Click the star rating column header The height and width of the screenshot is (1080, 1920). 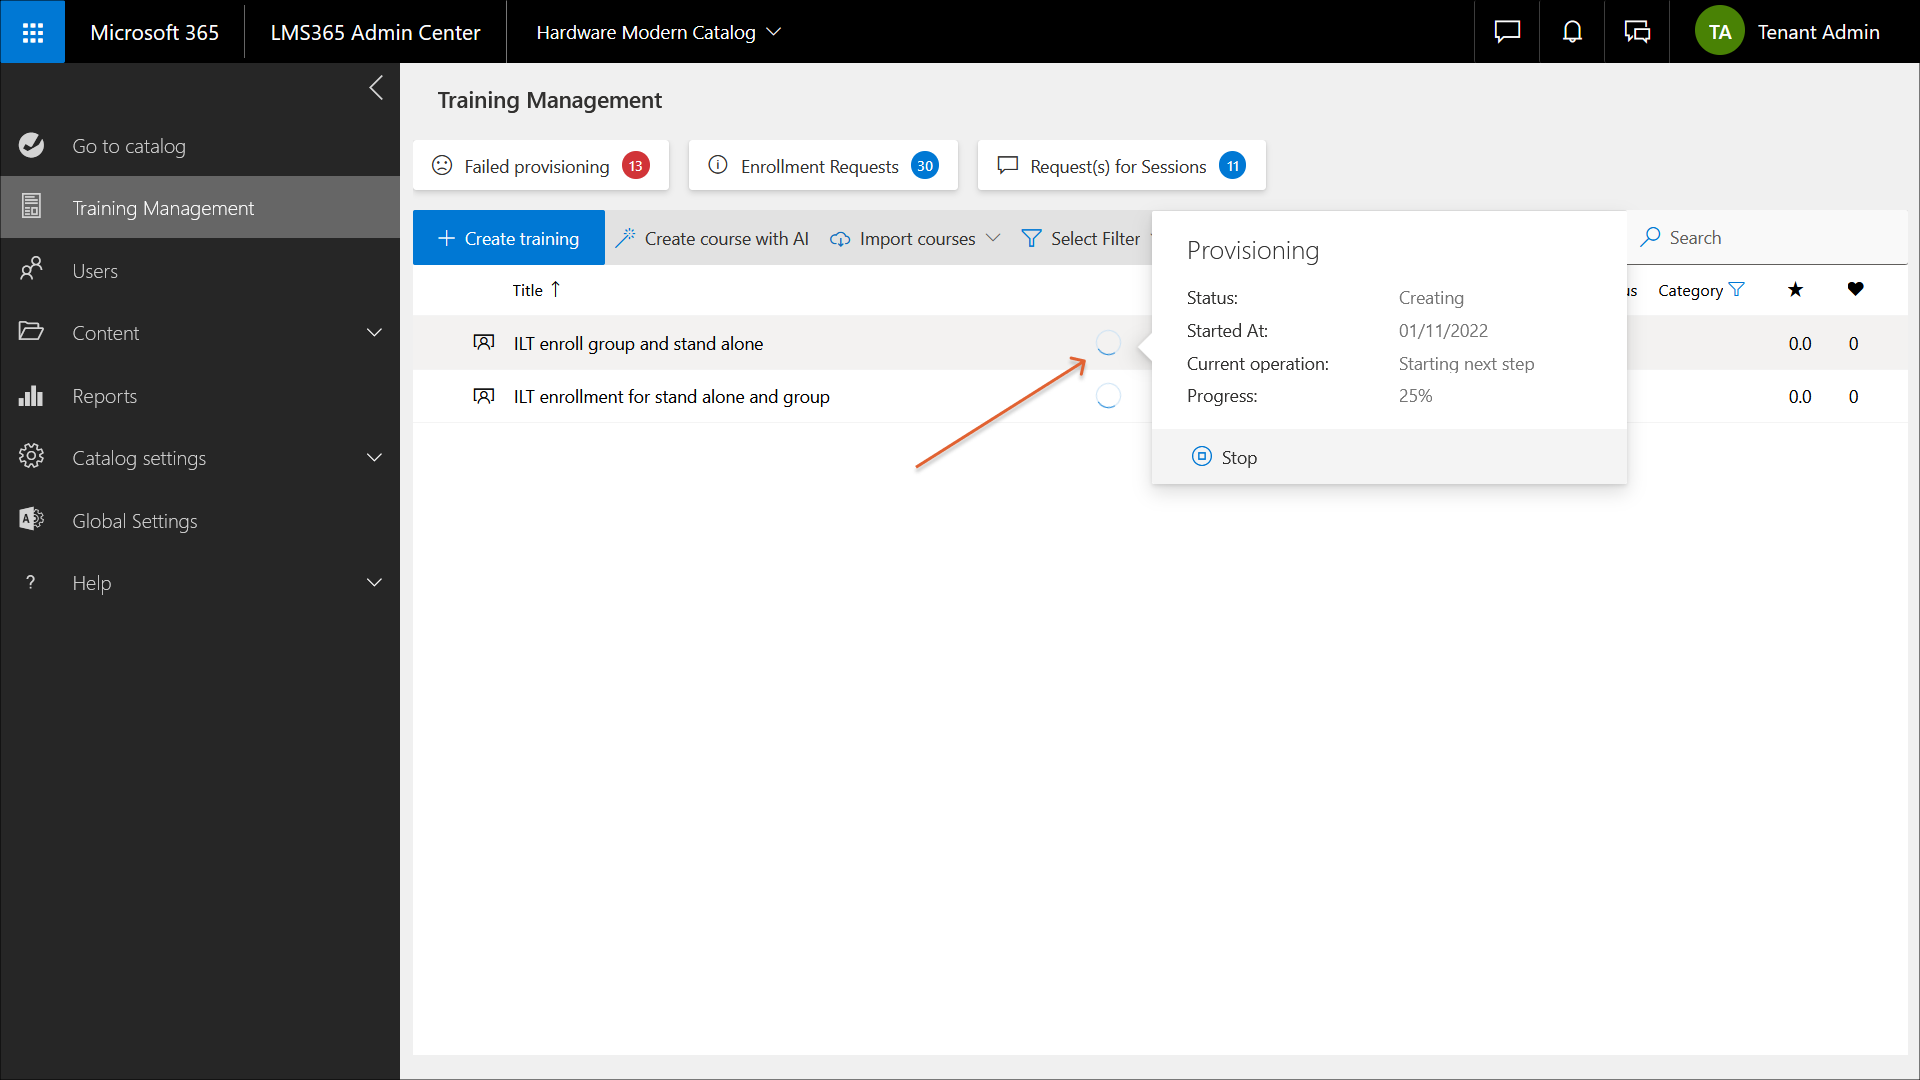tap(1795, 290)
